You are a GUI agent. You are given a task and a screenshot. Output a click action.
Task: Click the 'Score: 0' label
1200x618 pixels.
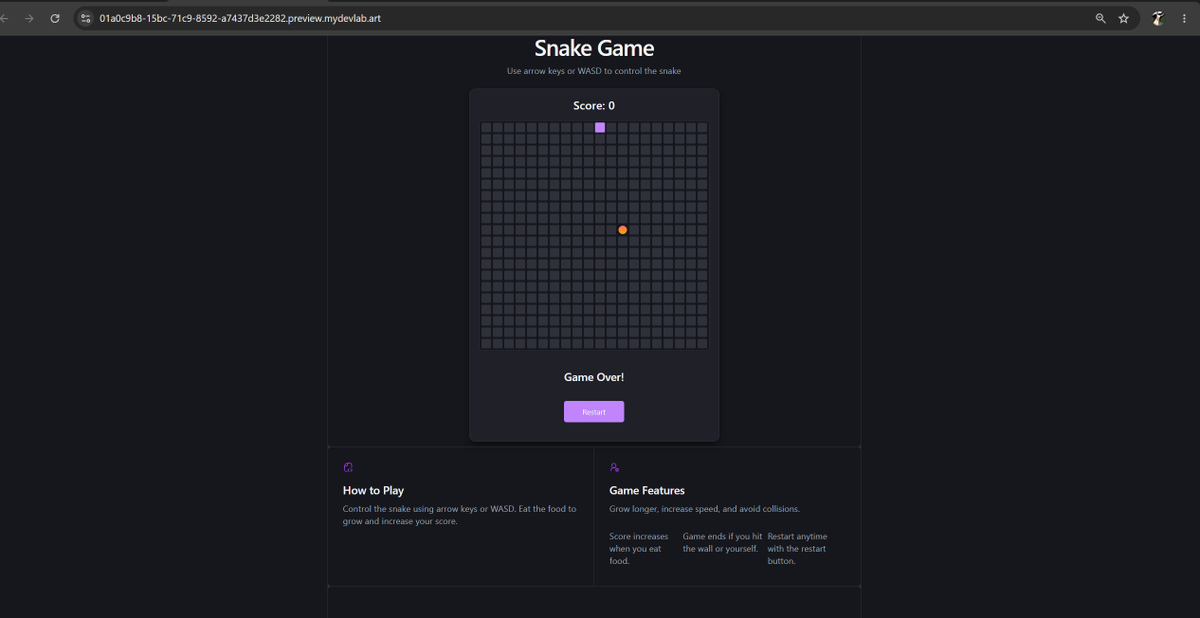[594, 106]
